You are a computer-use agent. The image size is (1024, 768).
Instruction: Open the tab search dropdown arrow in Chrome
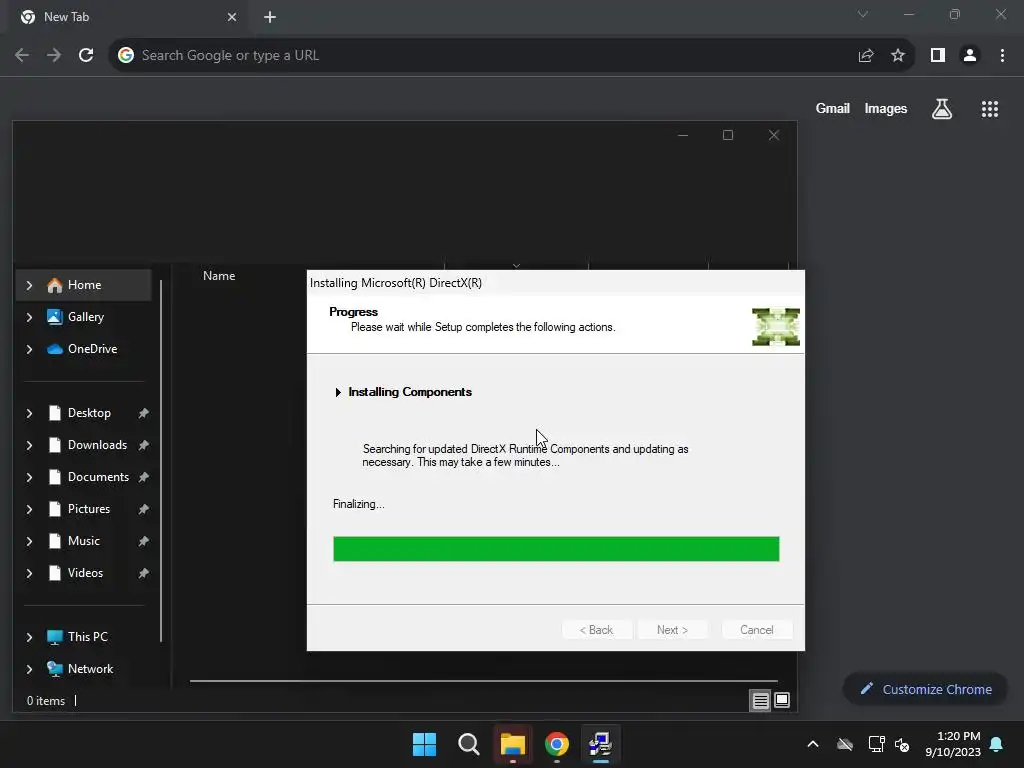tap(863, 14)
